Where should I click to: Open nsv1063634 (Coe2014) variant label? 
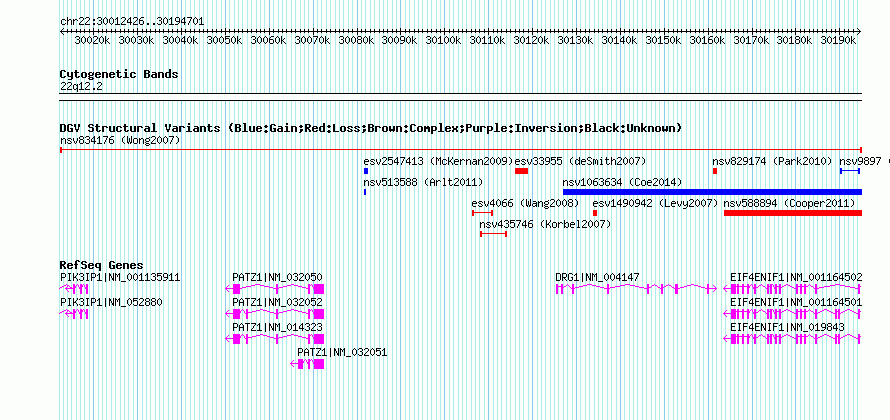[622, 182]
